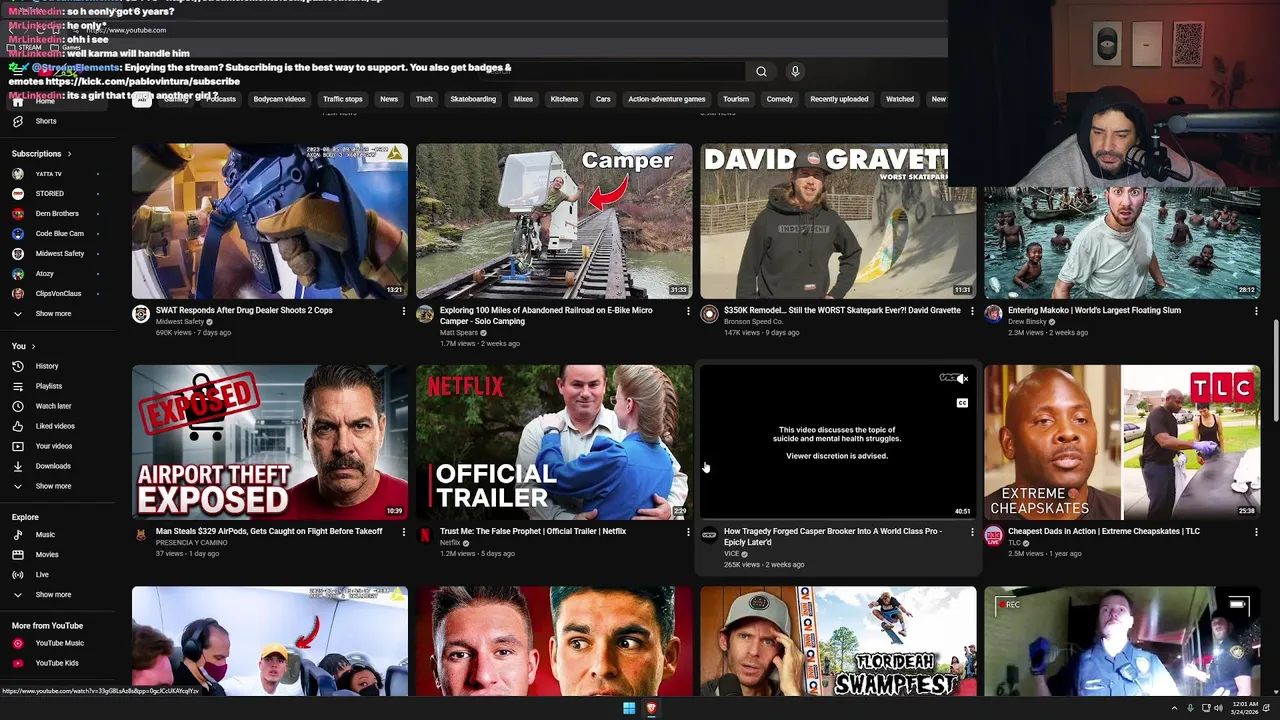Open YouTube Music from sidebar

(58, 643)
